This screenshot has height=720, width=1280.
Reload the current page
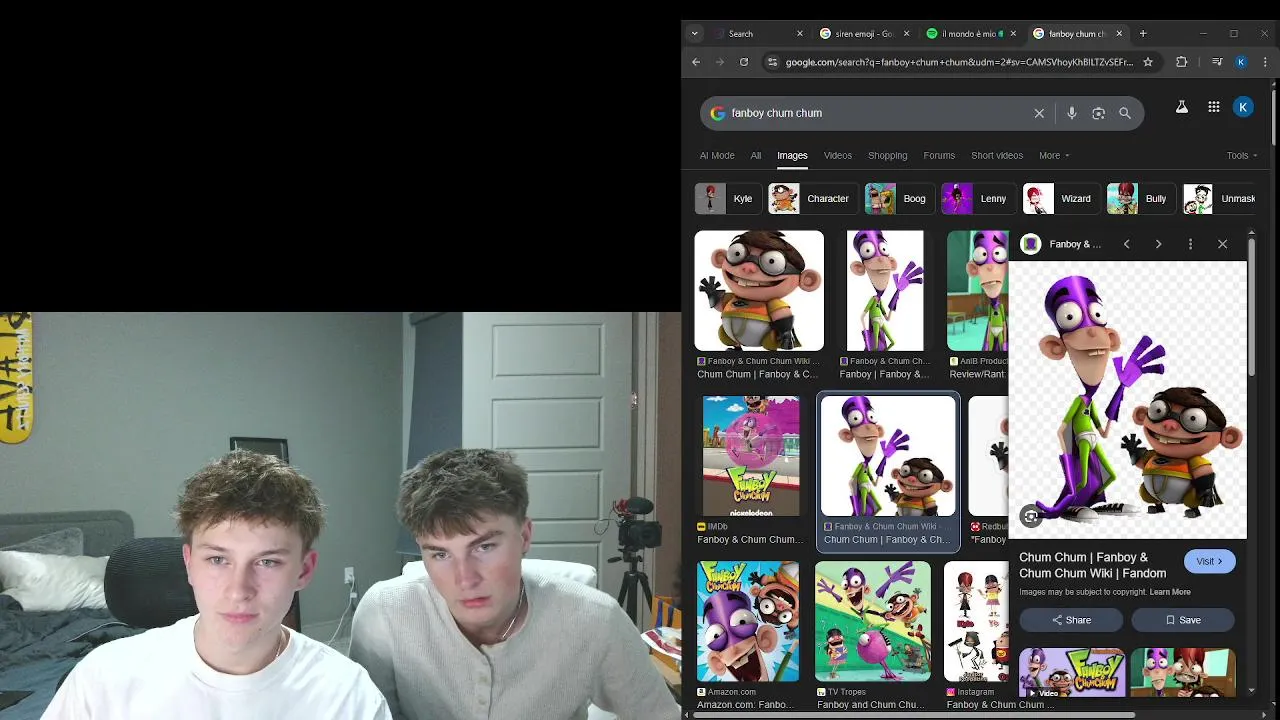(x=744, y=62)
